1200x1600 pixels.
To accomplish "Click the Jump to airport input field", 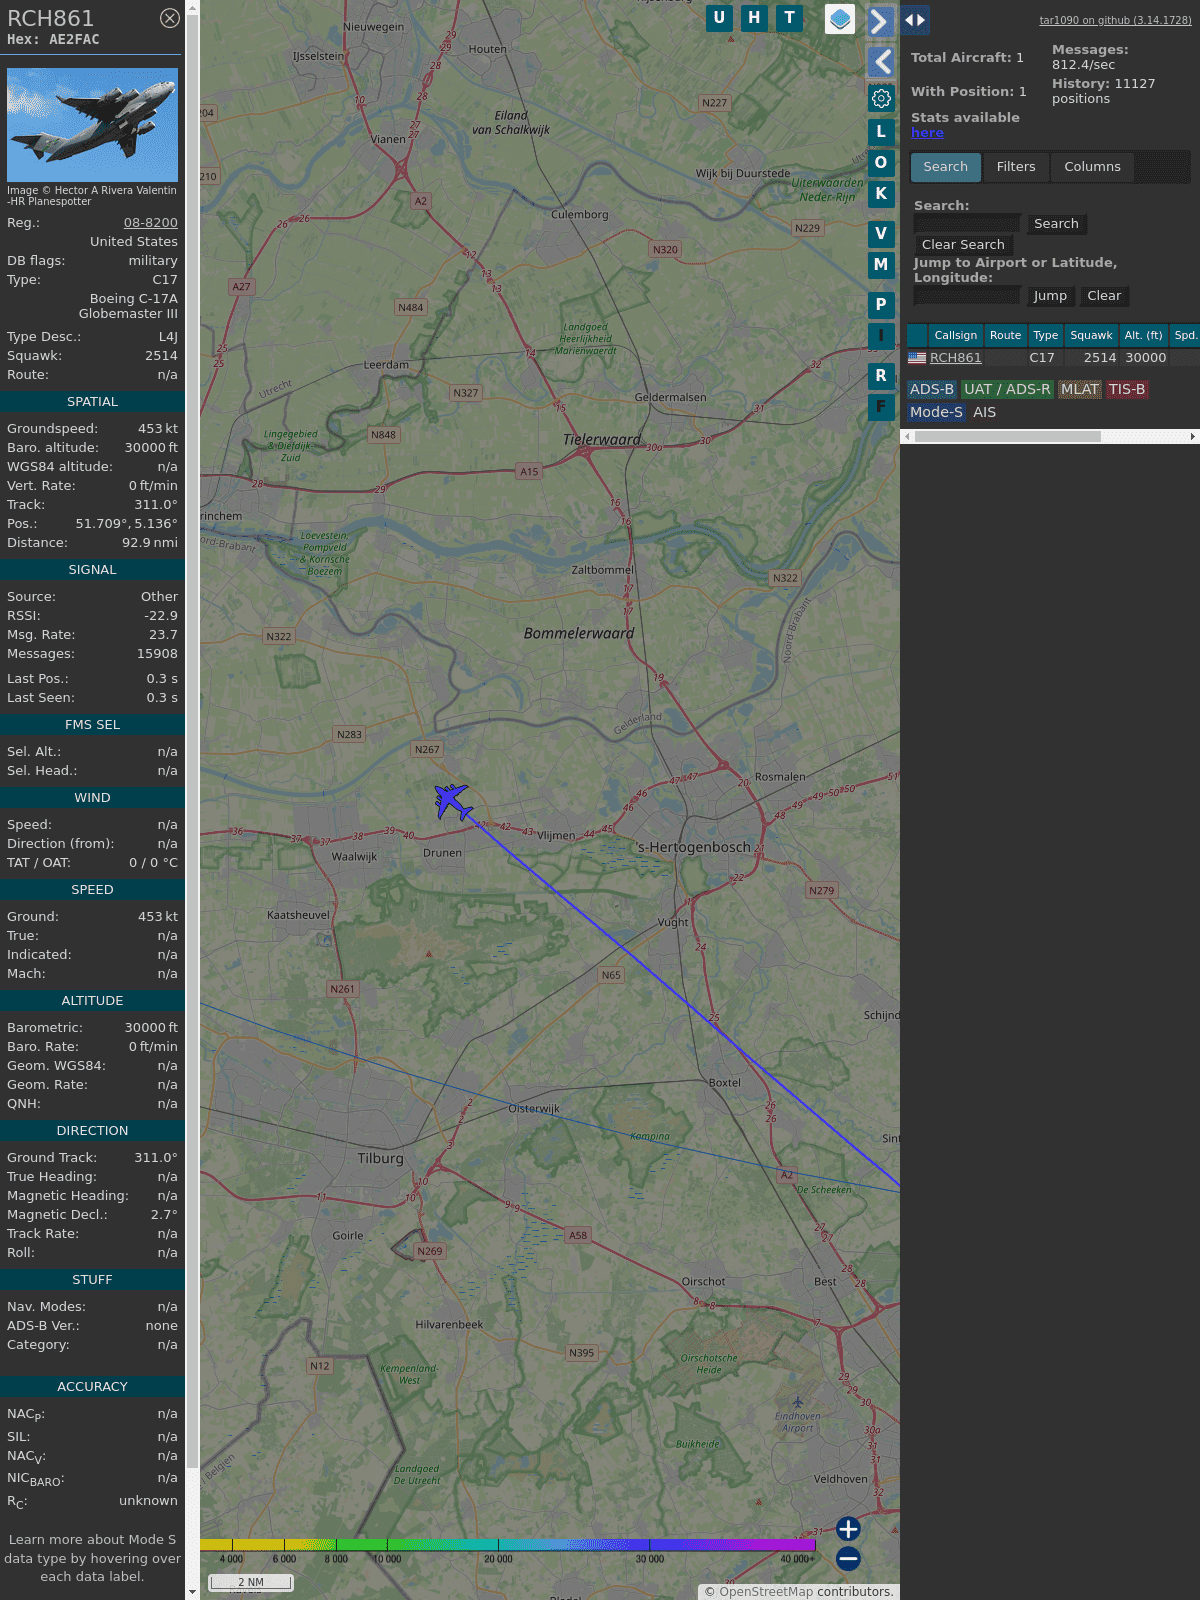I will [x=967, y=296].
